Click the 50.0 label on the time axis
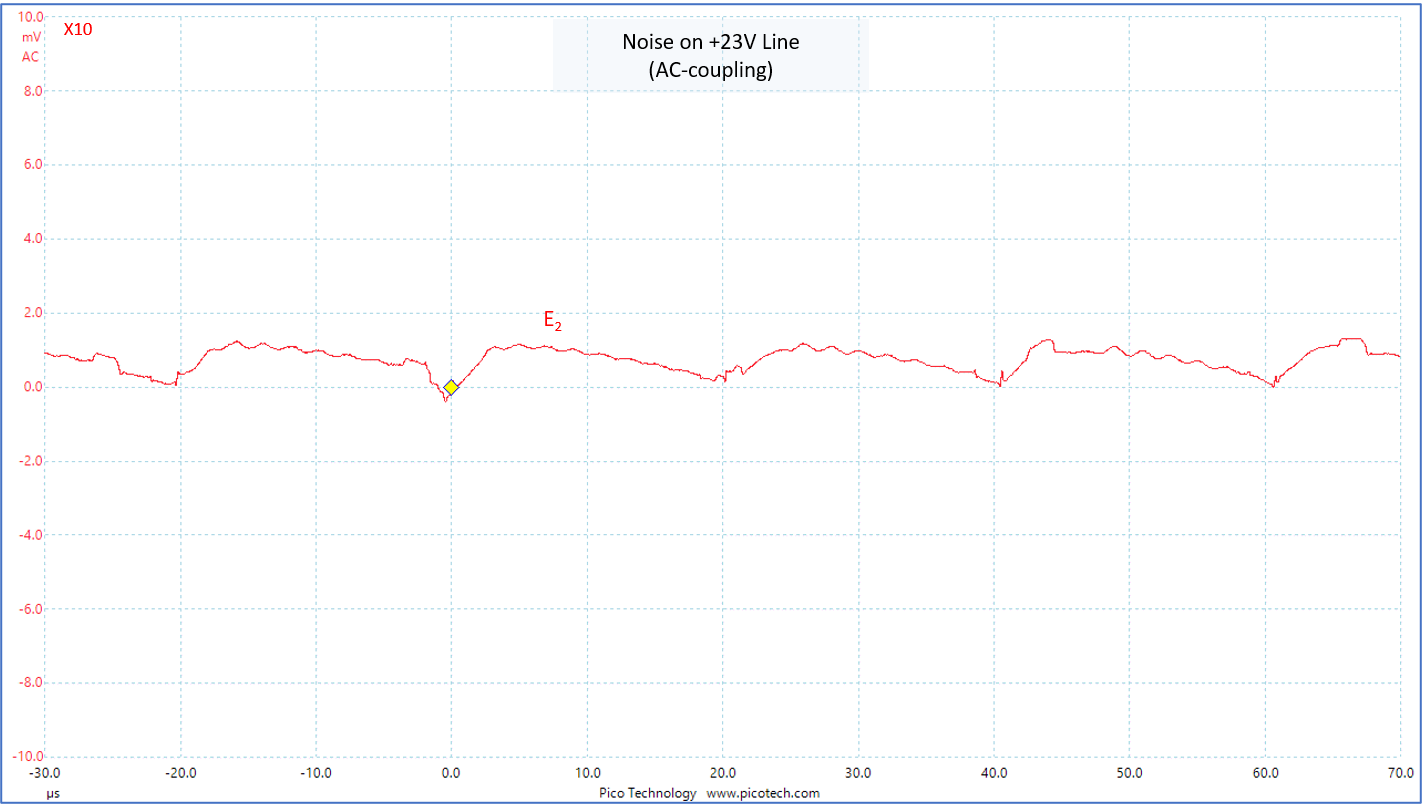The height and width of the screenshot is (804, 1422). click(1129, 773)
